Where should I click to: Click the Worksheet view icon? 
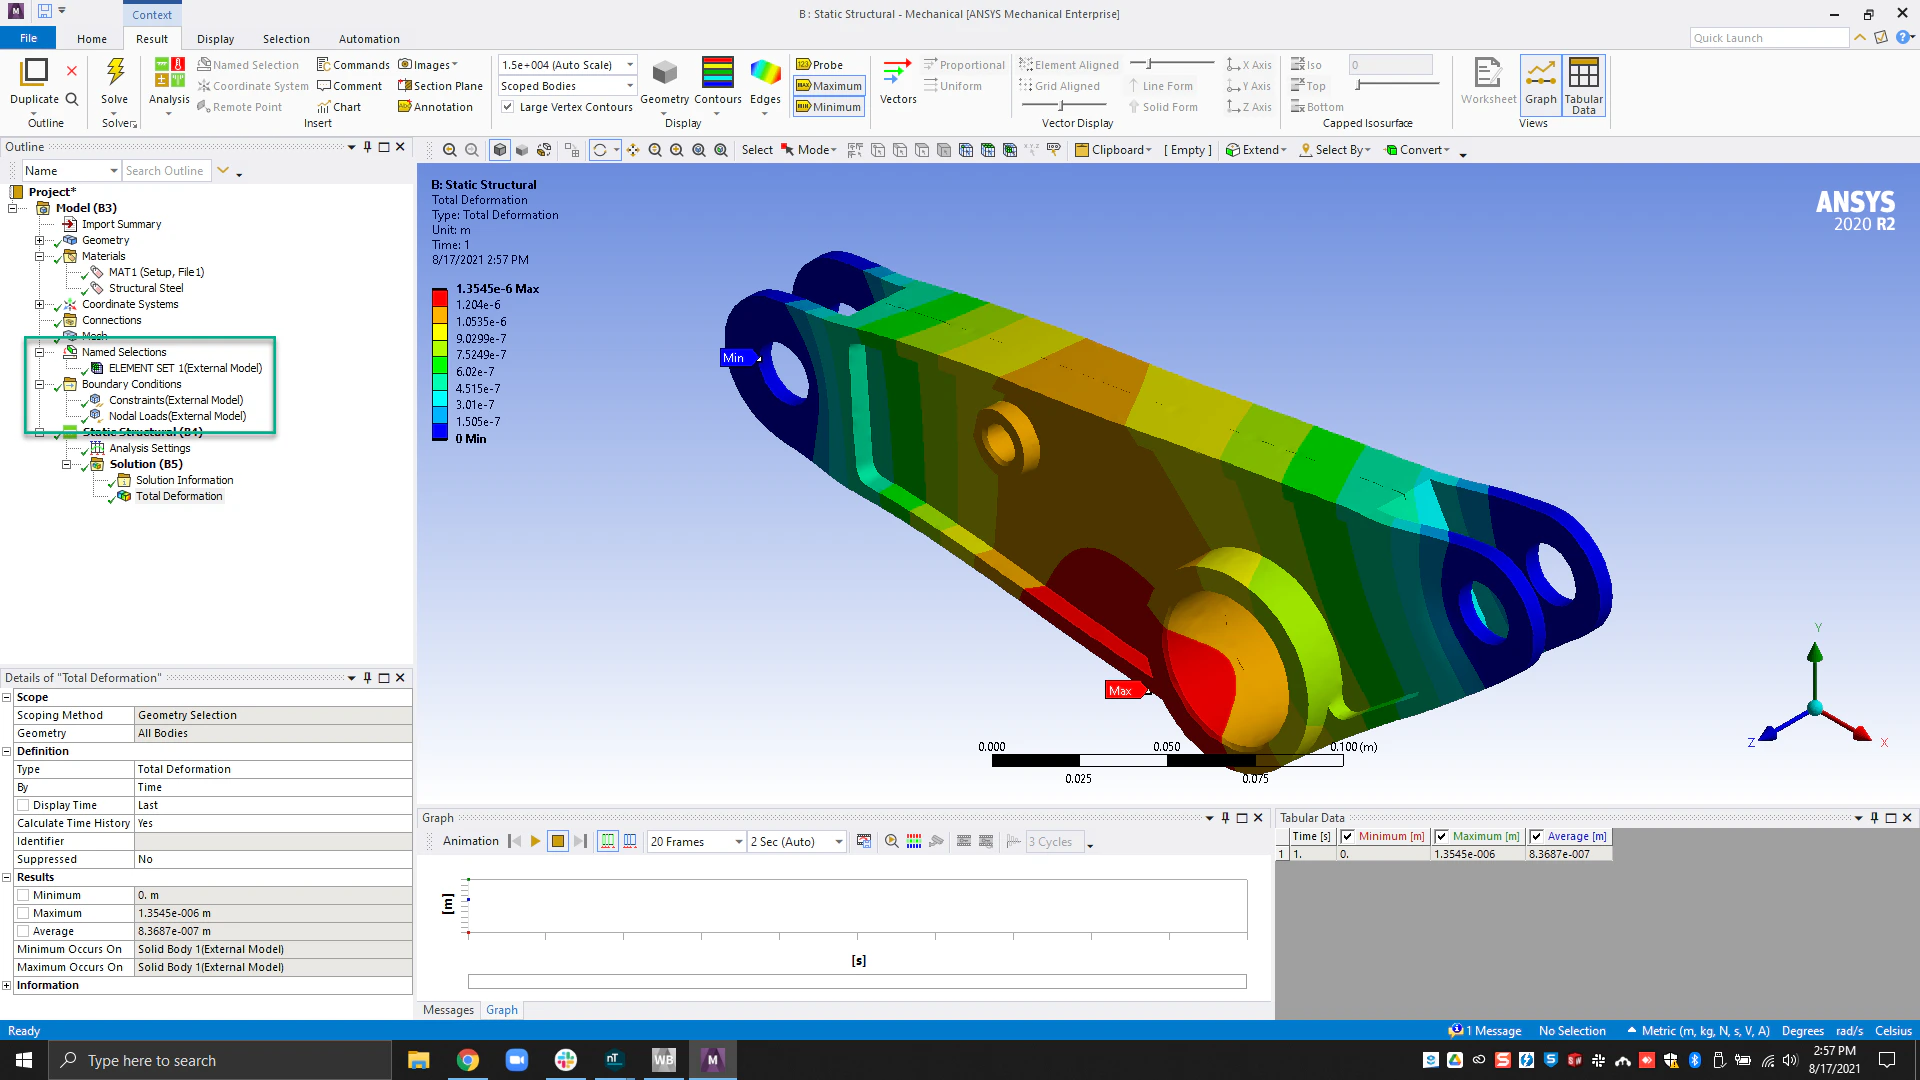point(1488,73)
